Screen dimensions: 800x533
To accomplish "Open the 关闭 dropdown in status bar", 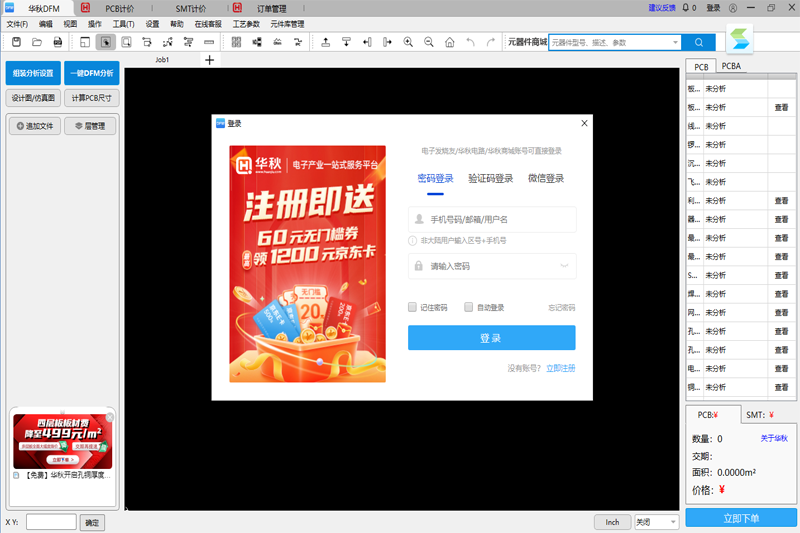I will click(x=657, y=522).
